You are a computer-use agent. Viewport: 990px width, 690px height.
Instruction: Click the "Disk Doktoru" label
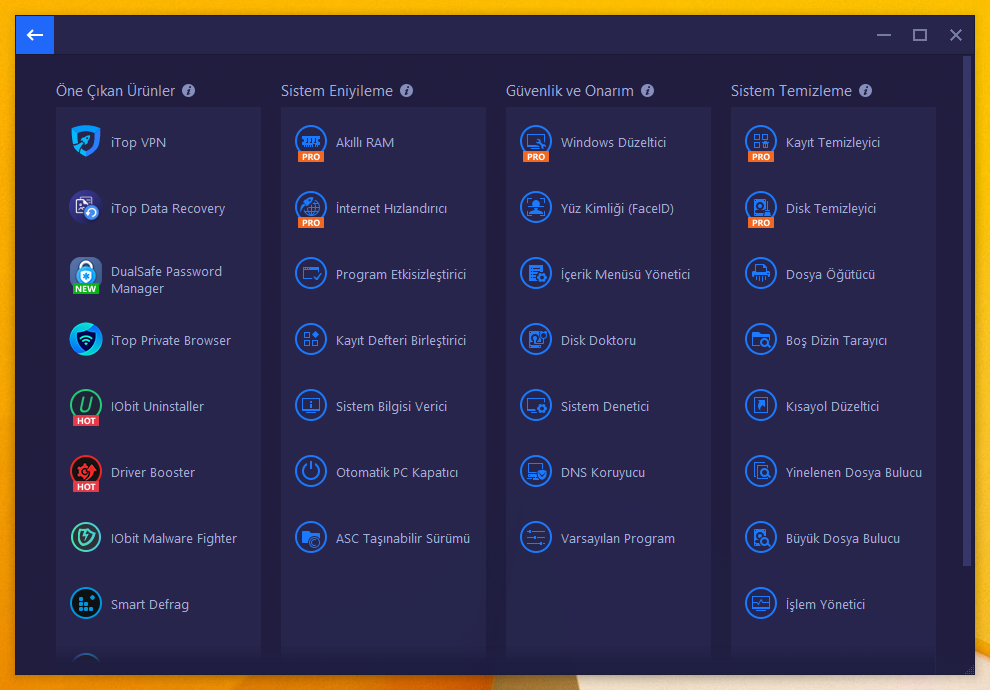pos(598,340)
